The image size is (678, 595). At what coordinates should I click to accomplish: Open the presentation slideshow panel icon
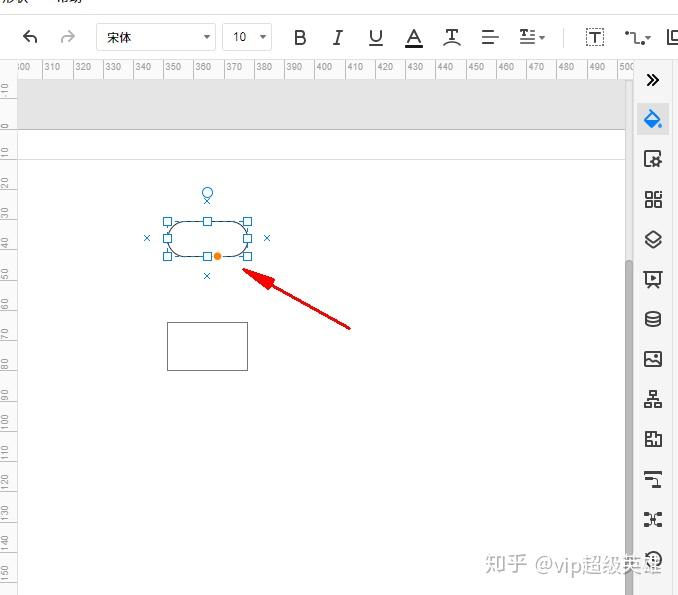tap(653, 279)
